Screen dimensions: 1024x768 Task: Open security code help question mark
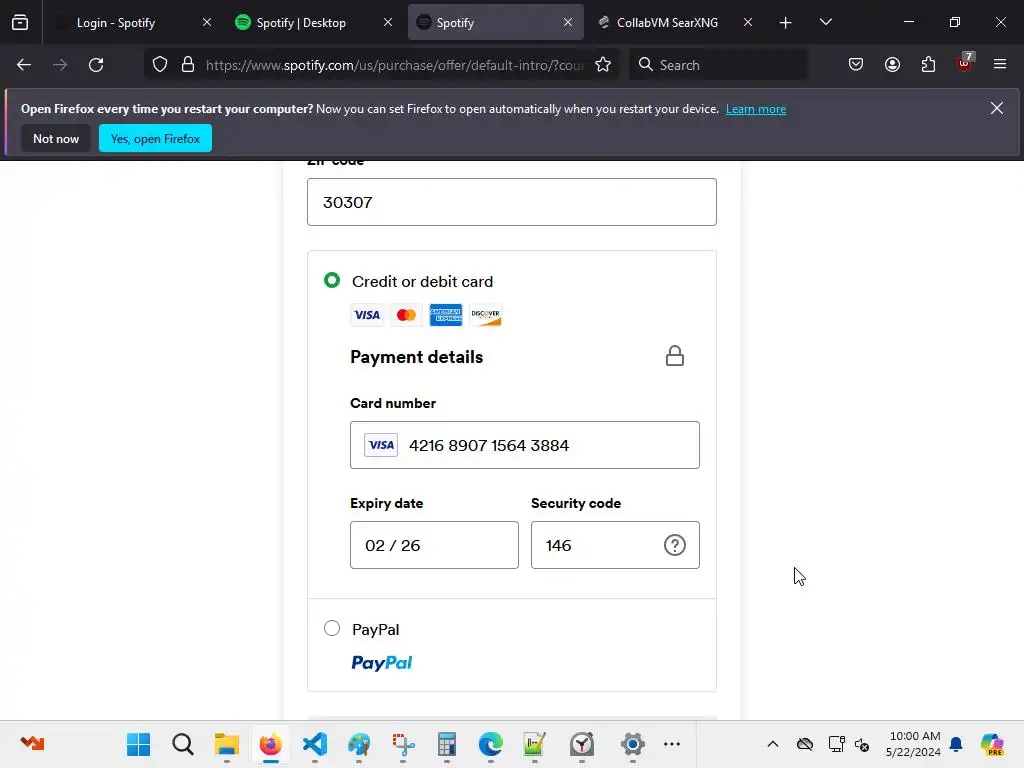point(675,545)
